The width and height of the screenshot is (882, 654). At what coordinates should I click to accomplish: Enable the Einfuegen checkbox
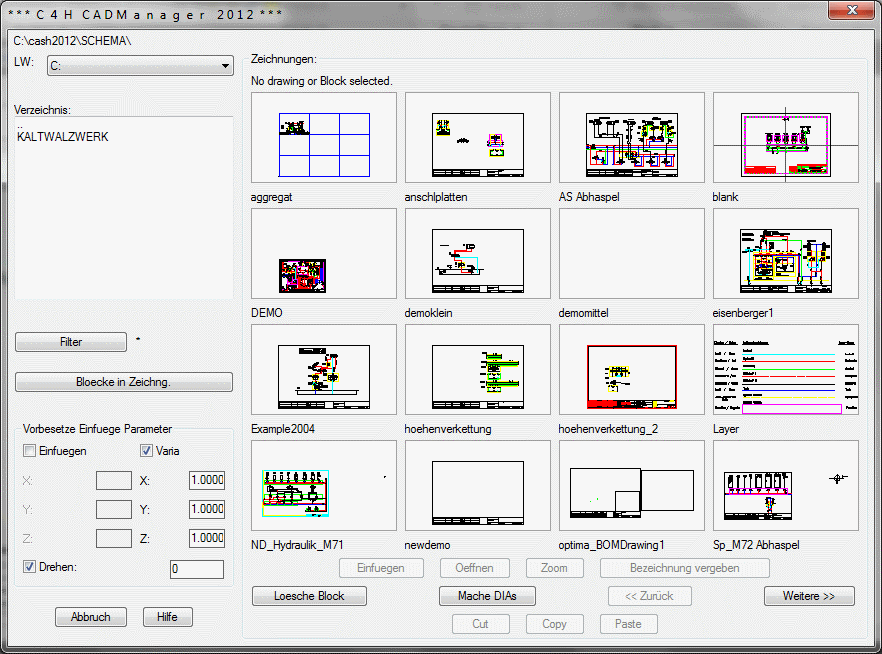[x=29, y=451]
